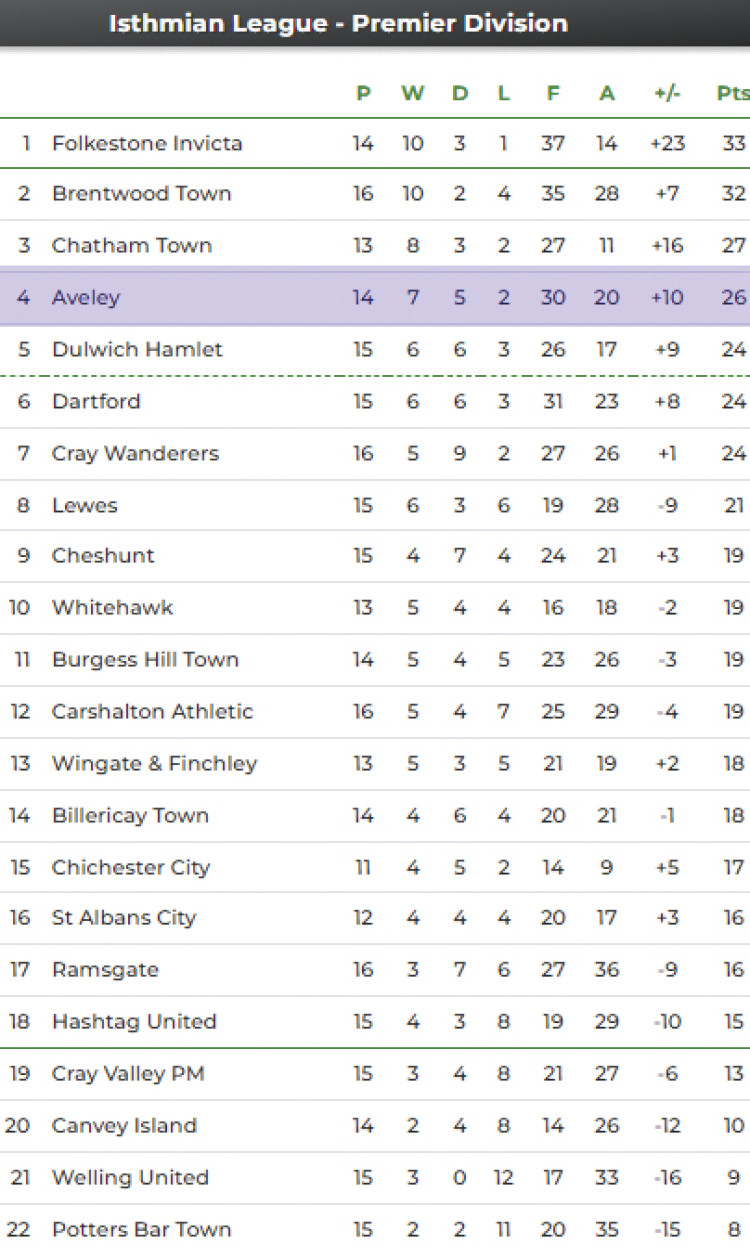Click the Isthmian League - Premier Division title
750x1257 pixels.
[338, 23]
